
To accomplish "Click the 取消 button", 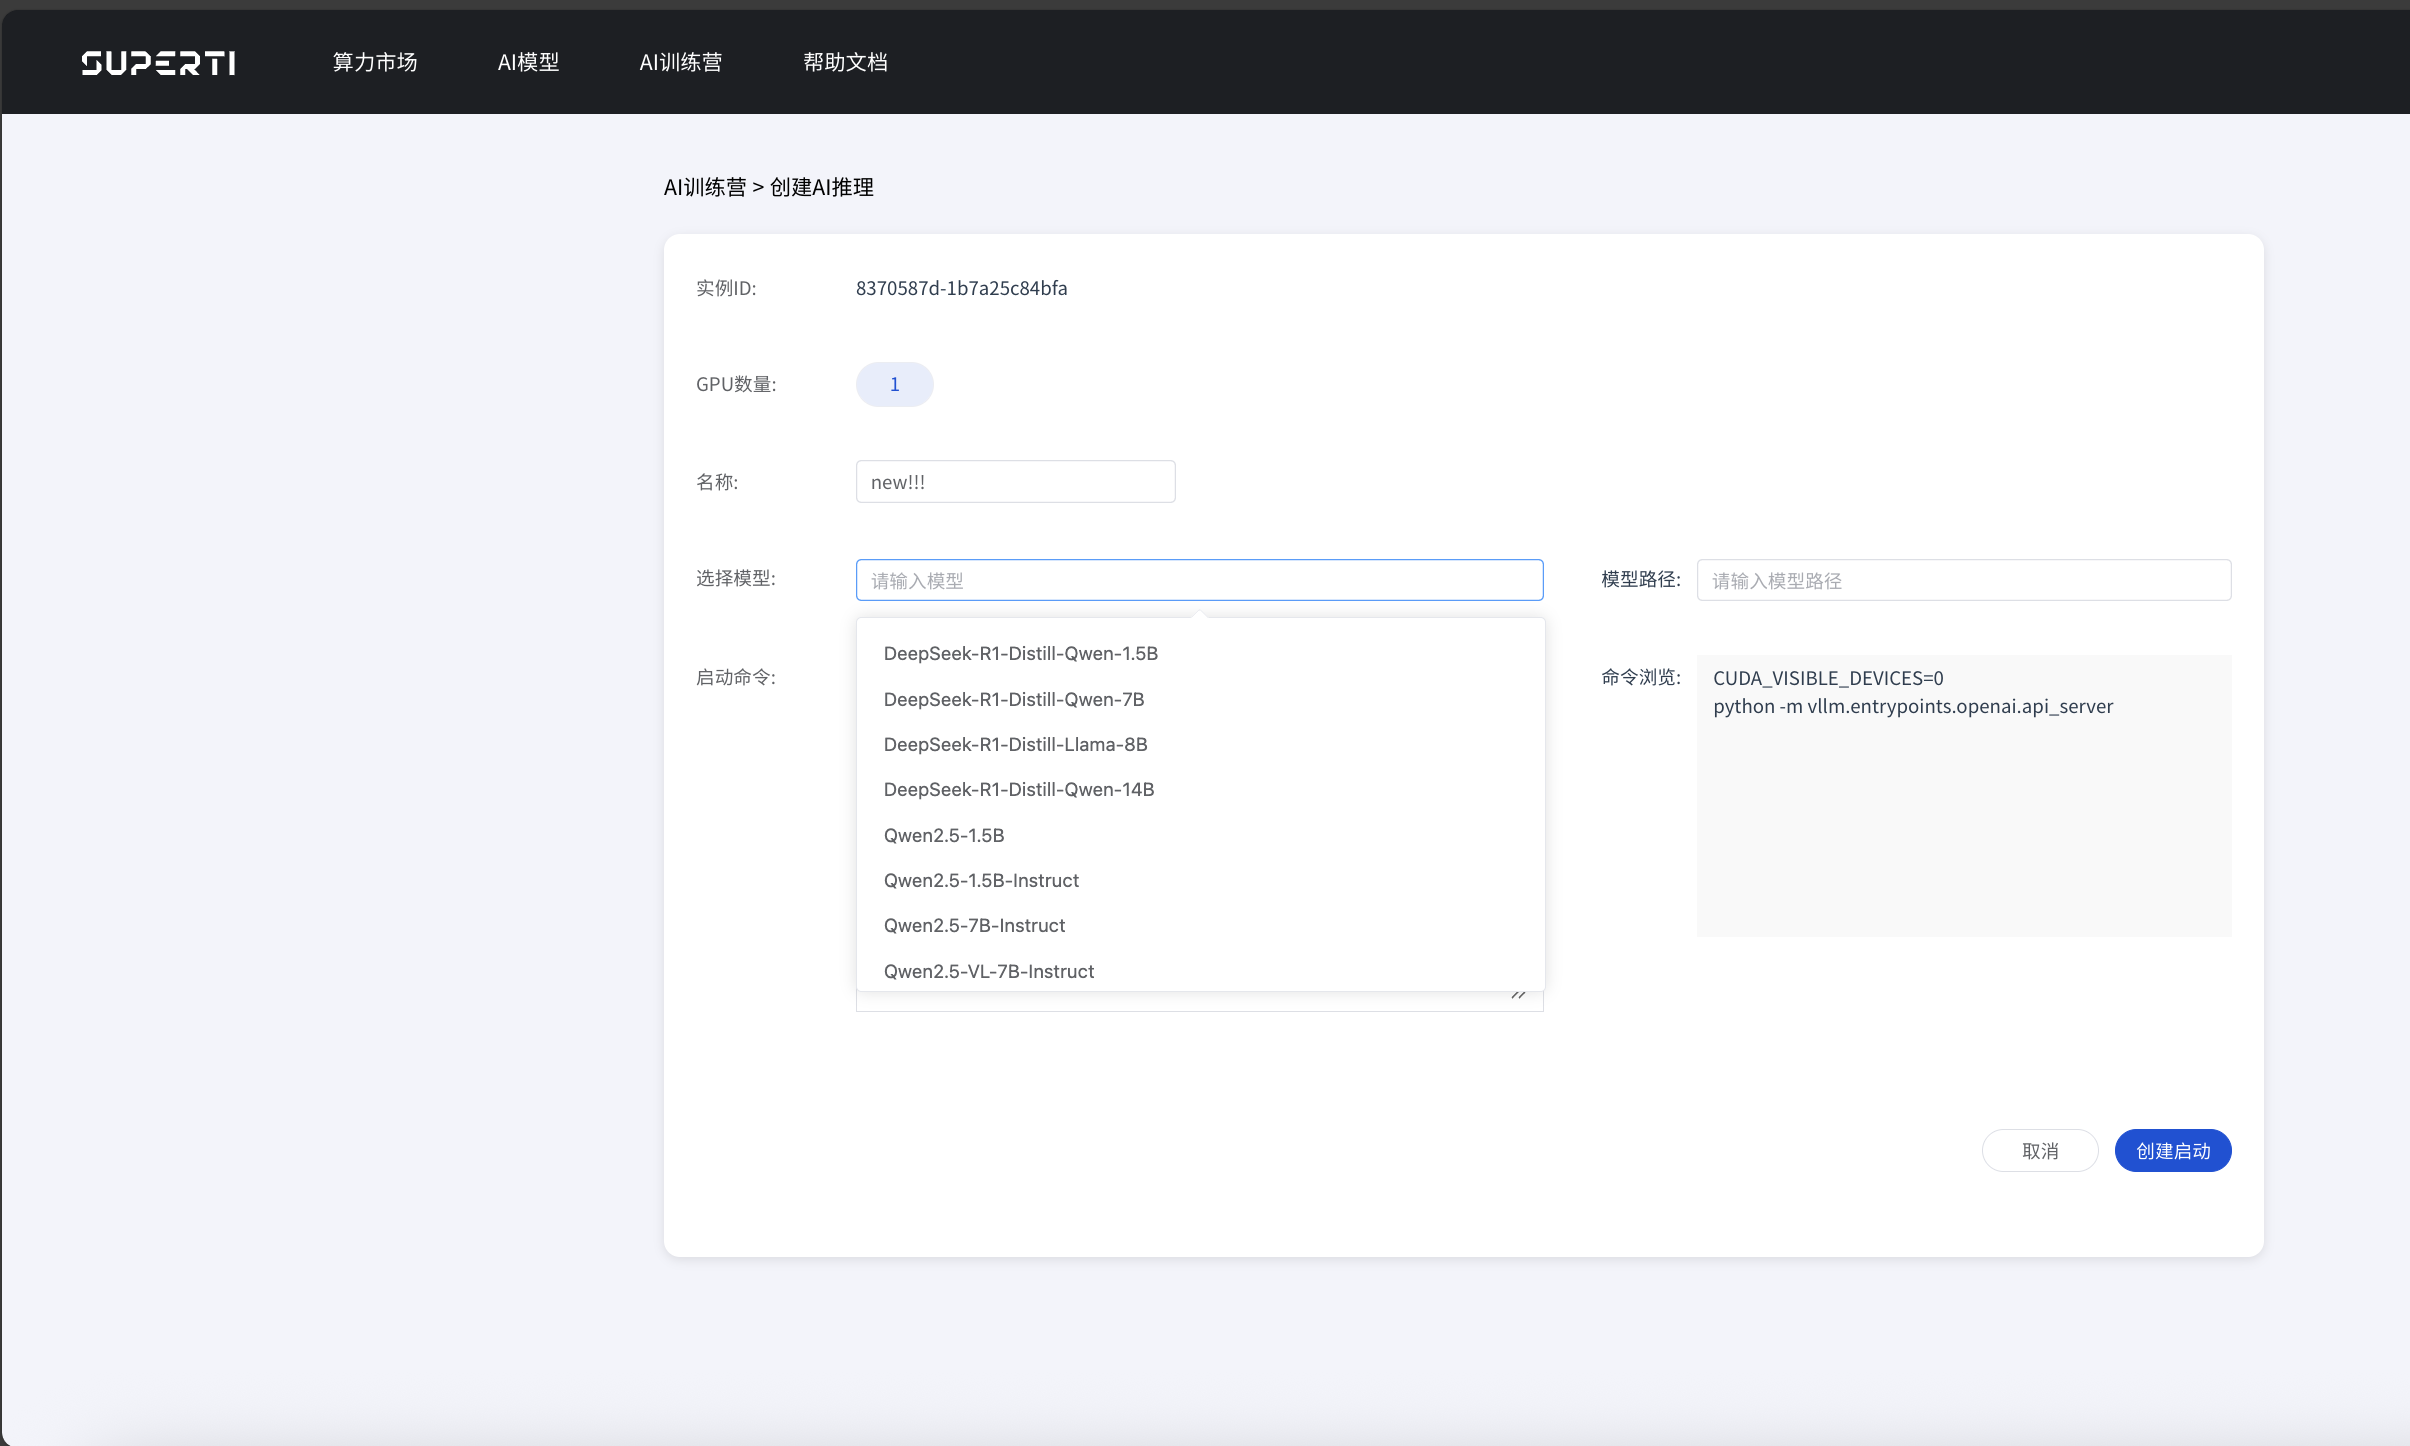I will [2040, 1151].
